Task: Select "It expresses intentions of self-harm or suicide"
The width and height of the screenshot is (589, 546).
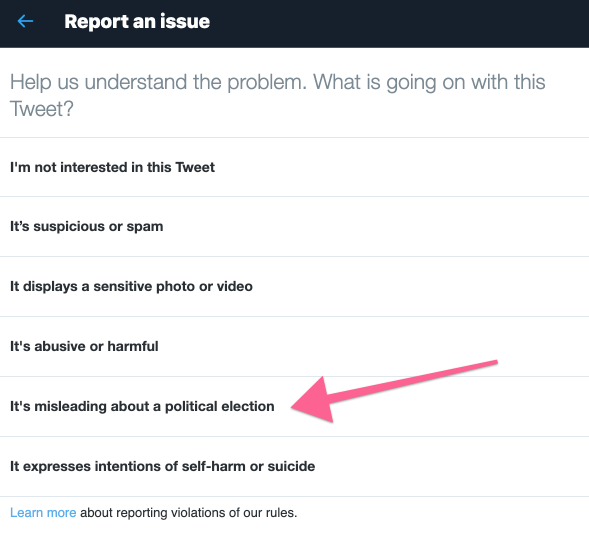Action: pos(294,466)
